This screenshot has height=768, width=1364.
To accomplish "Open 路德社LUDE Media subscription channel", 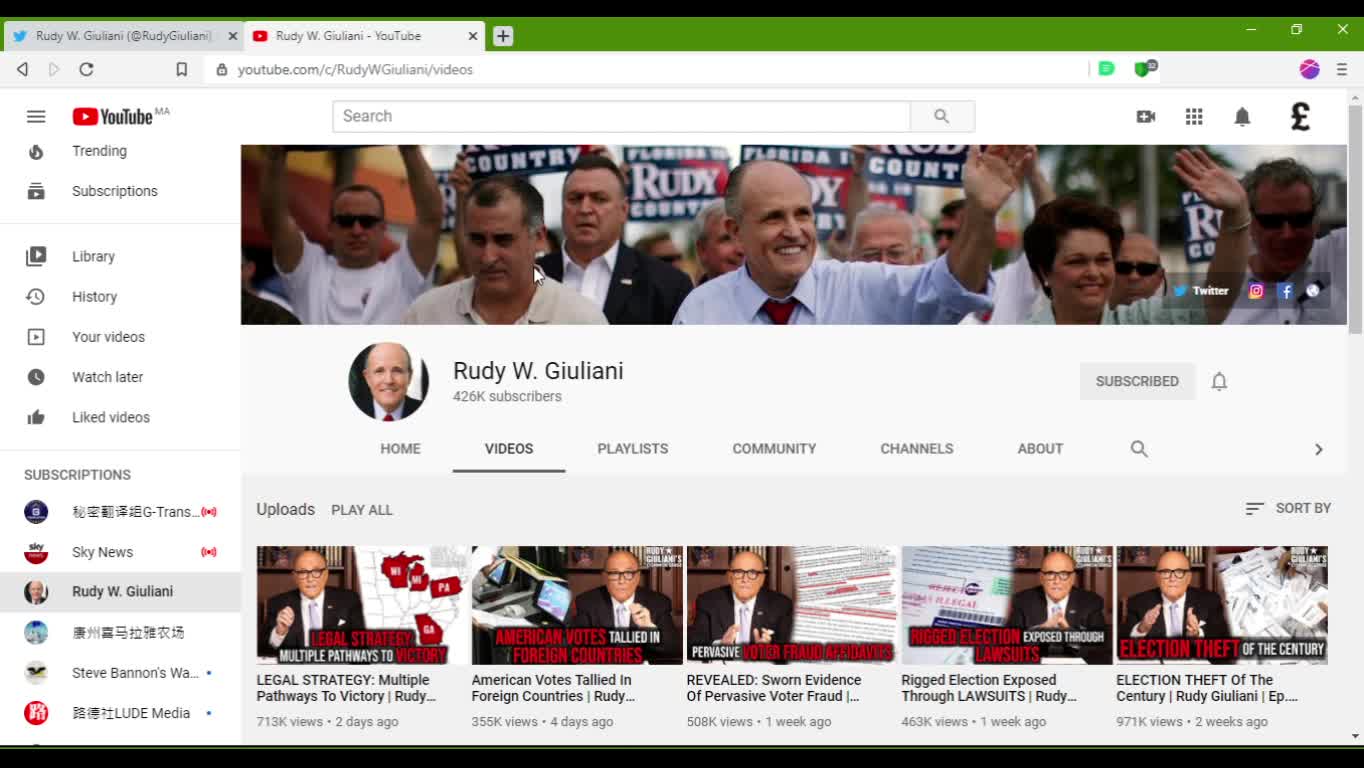I will click(120, 713).
